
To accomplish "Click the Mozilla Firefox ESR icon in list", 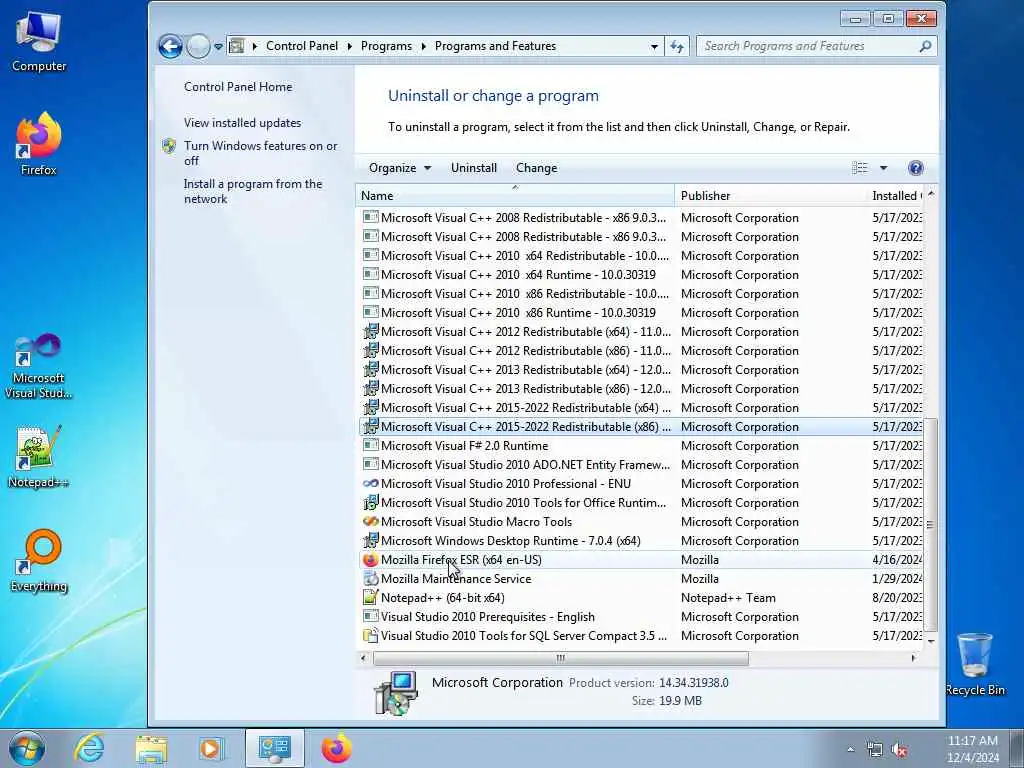I will (370, 560).
